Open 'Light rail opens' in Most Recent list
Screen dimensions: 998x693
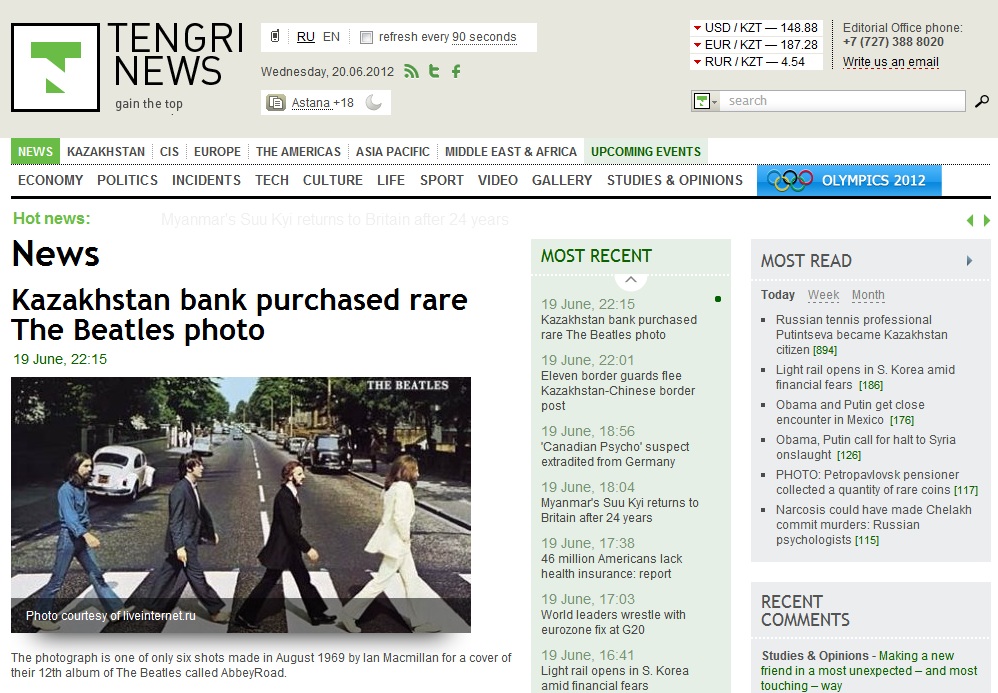614,678
